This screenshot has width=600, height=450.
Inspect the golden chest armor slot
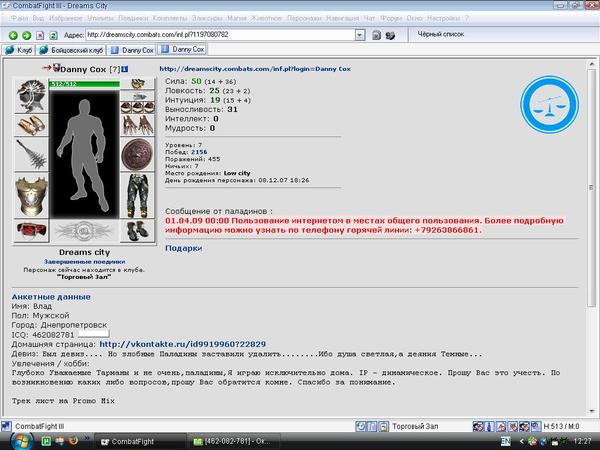(x=31, y=196)
